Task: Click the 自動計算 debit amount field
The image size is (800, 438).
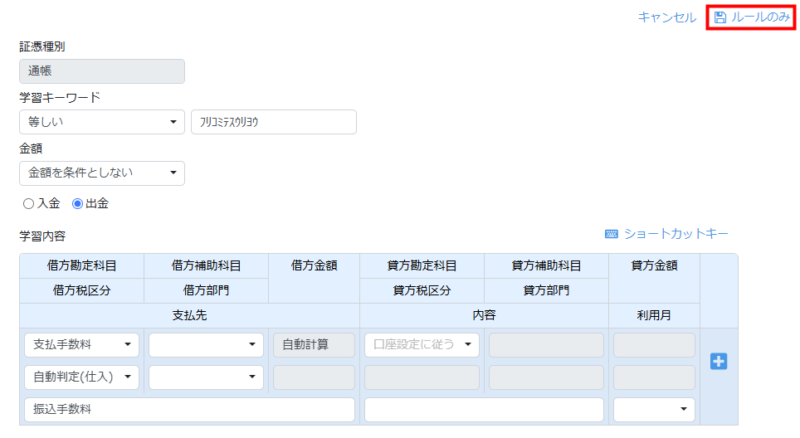Action: point(313,345)
